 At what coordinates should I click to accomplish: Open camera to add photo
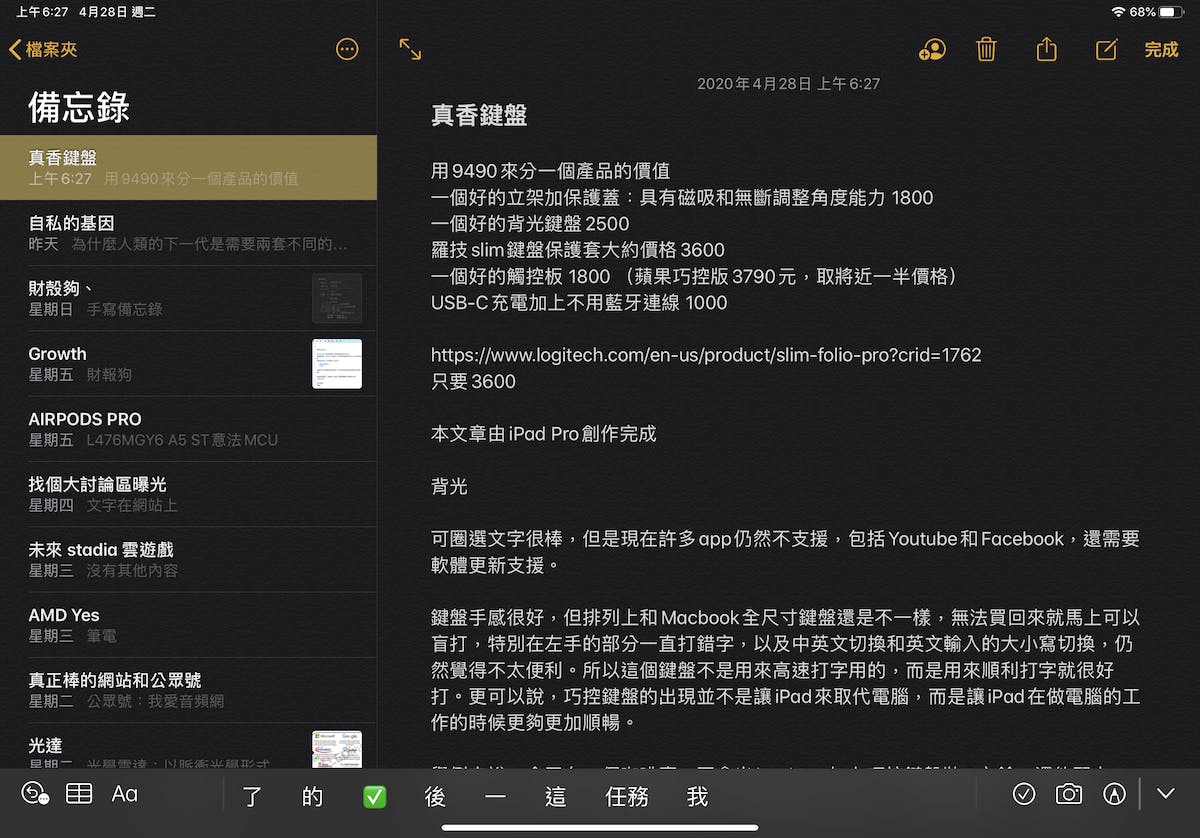[x=1069, y=794]
